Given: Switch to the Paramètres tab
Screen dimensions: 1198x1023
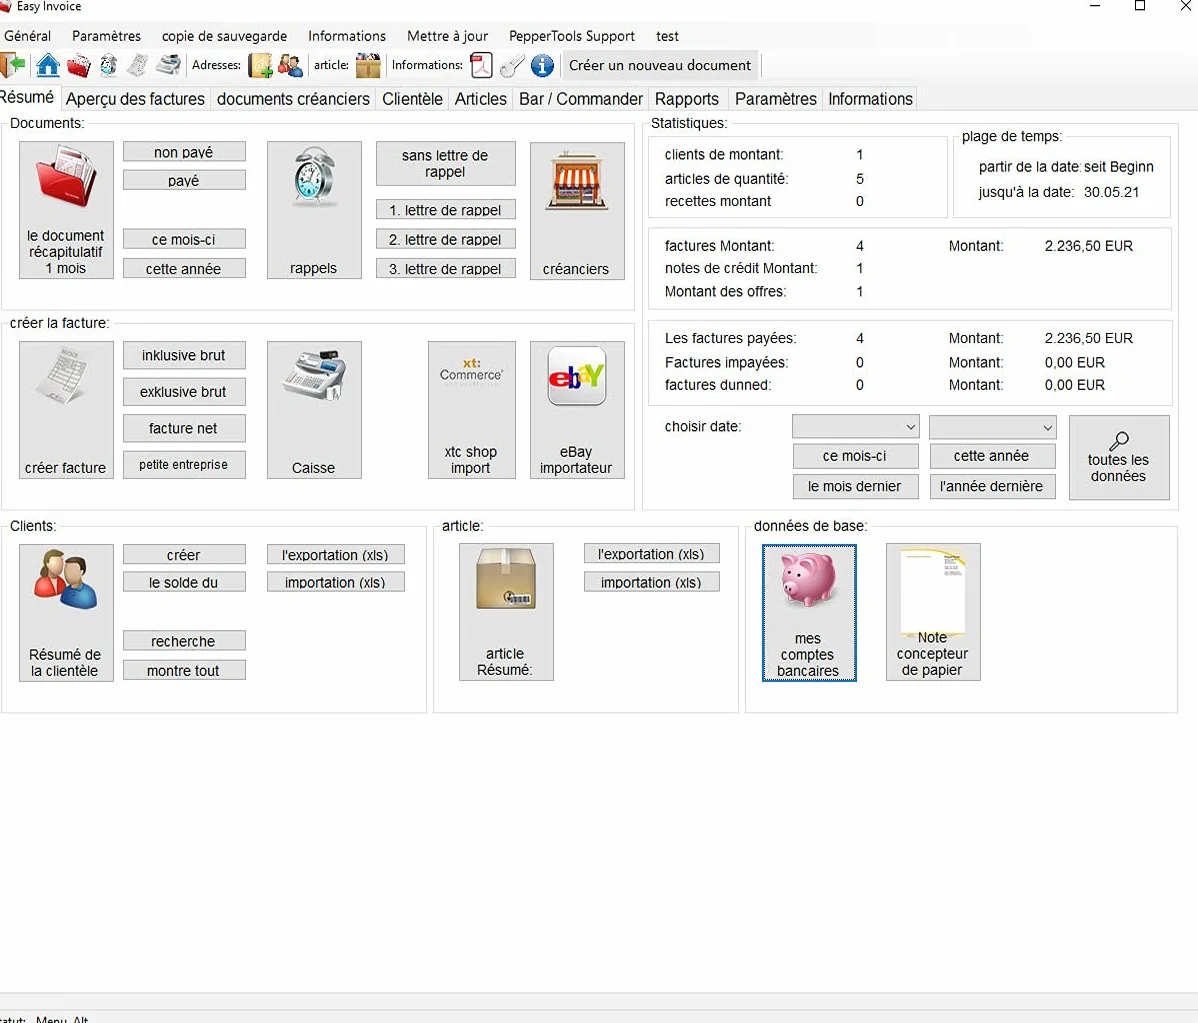Looking at the screenshot, I should (x=775, y=99).
